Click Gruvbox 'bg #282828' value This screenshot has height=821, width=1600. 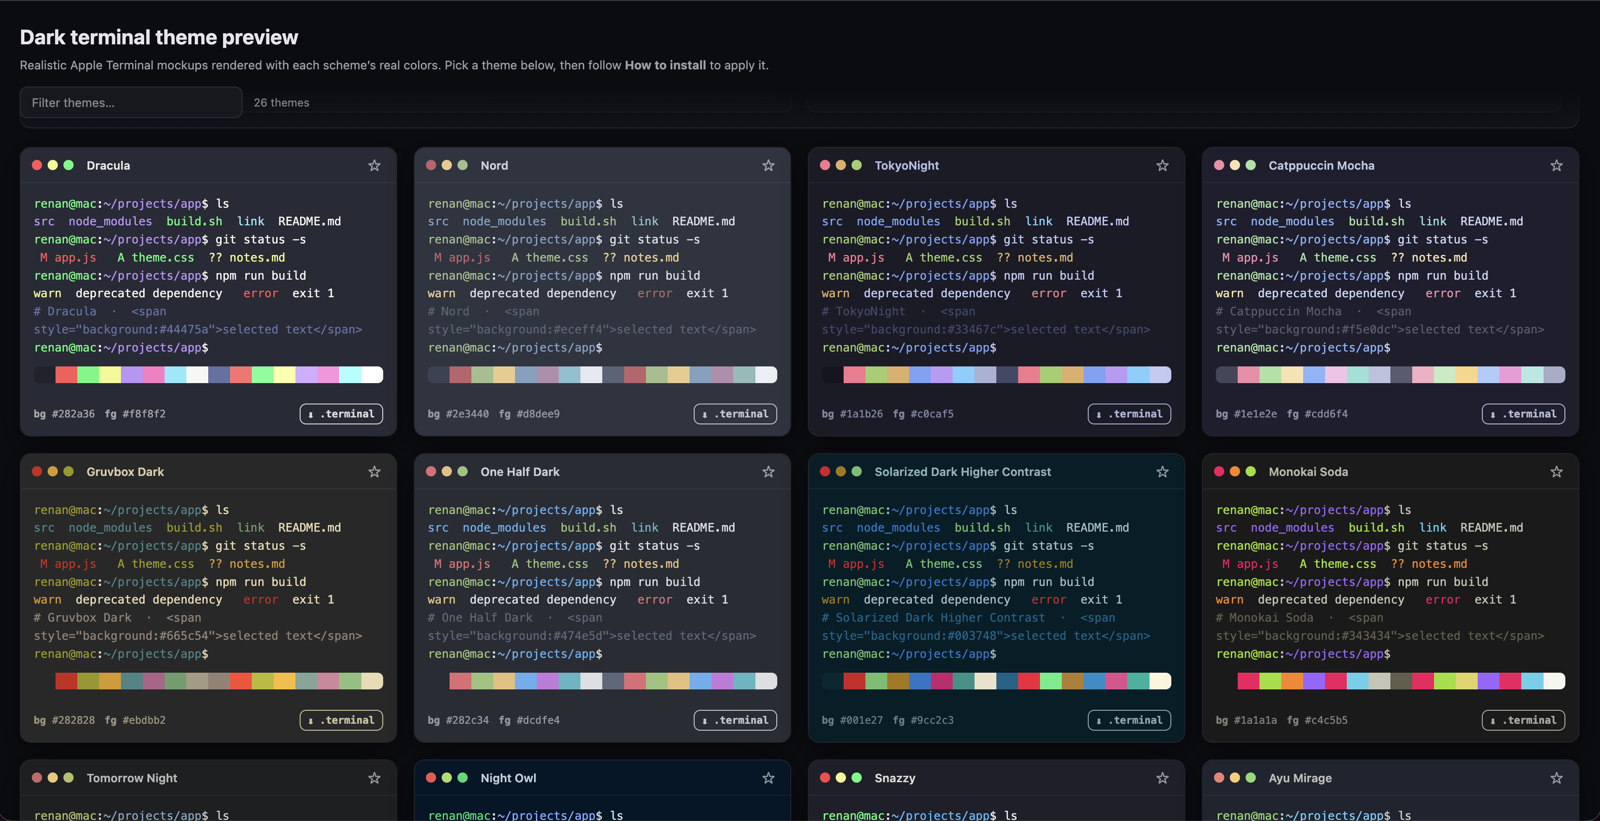(x=64, y=720)
